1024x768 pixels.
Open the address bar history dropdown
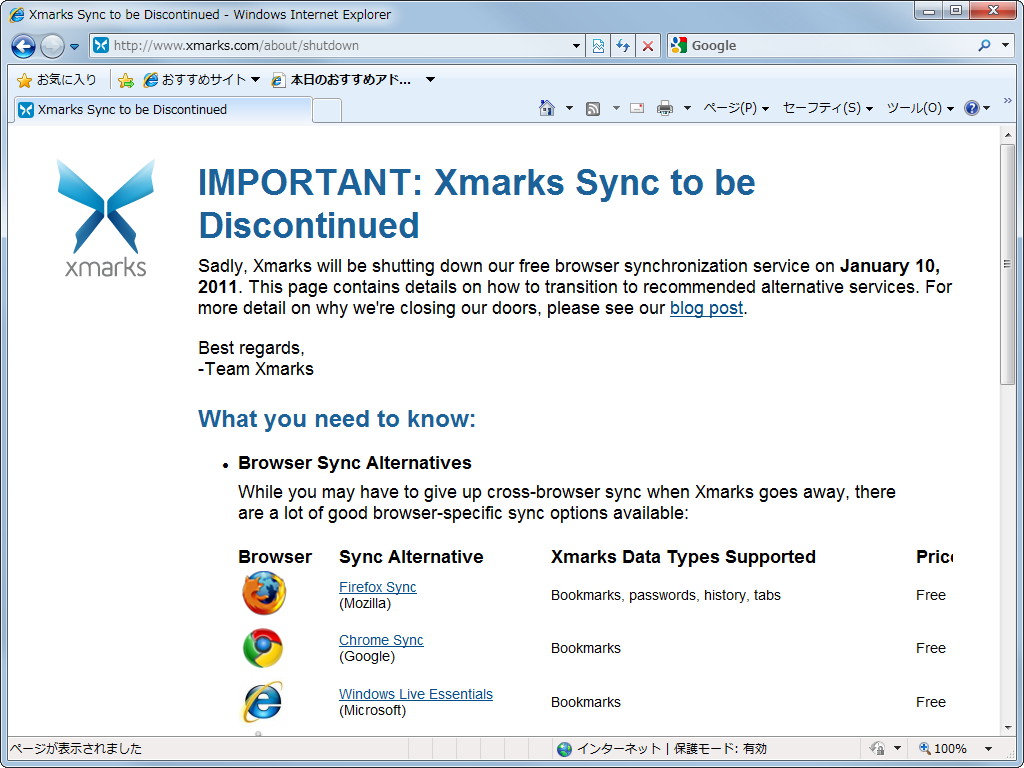point(574,45)
